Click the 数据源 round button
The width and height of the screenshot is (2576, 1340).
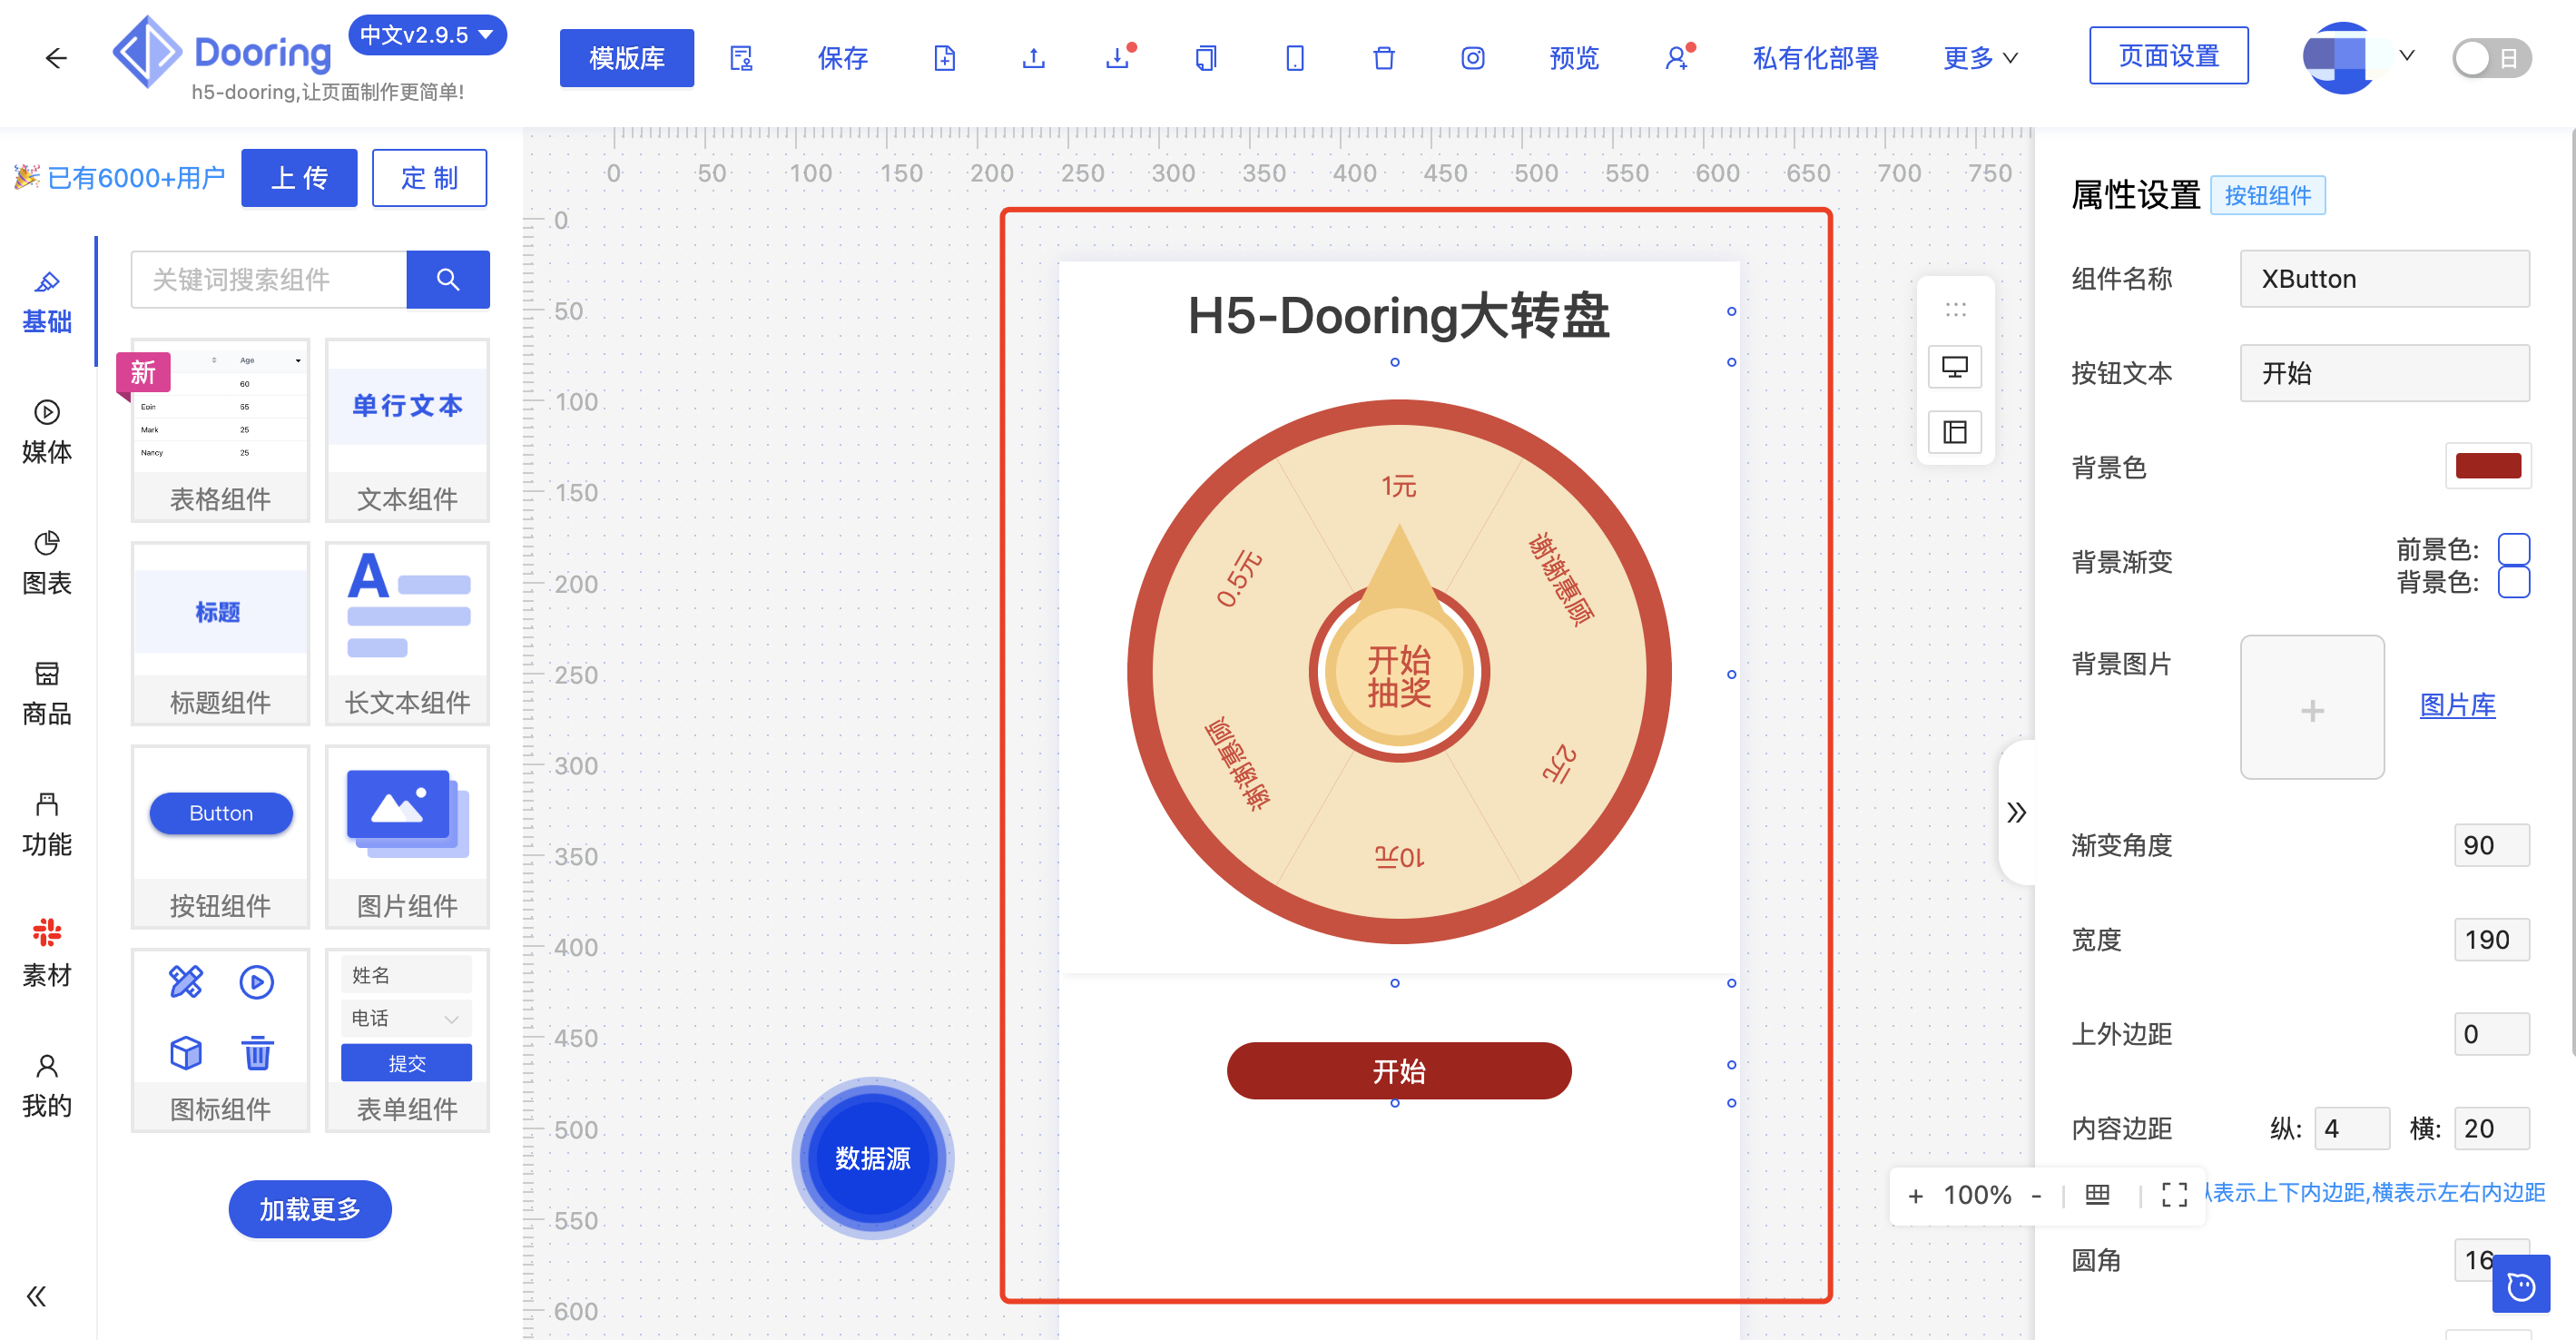coord(872,1158)
